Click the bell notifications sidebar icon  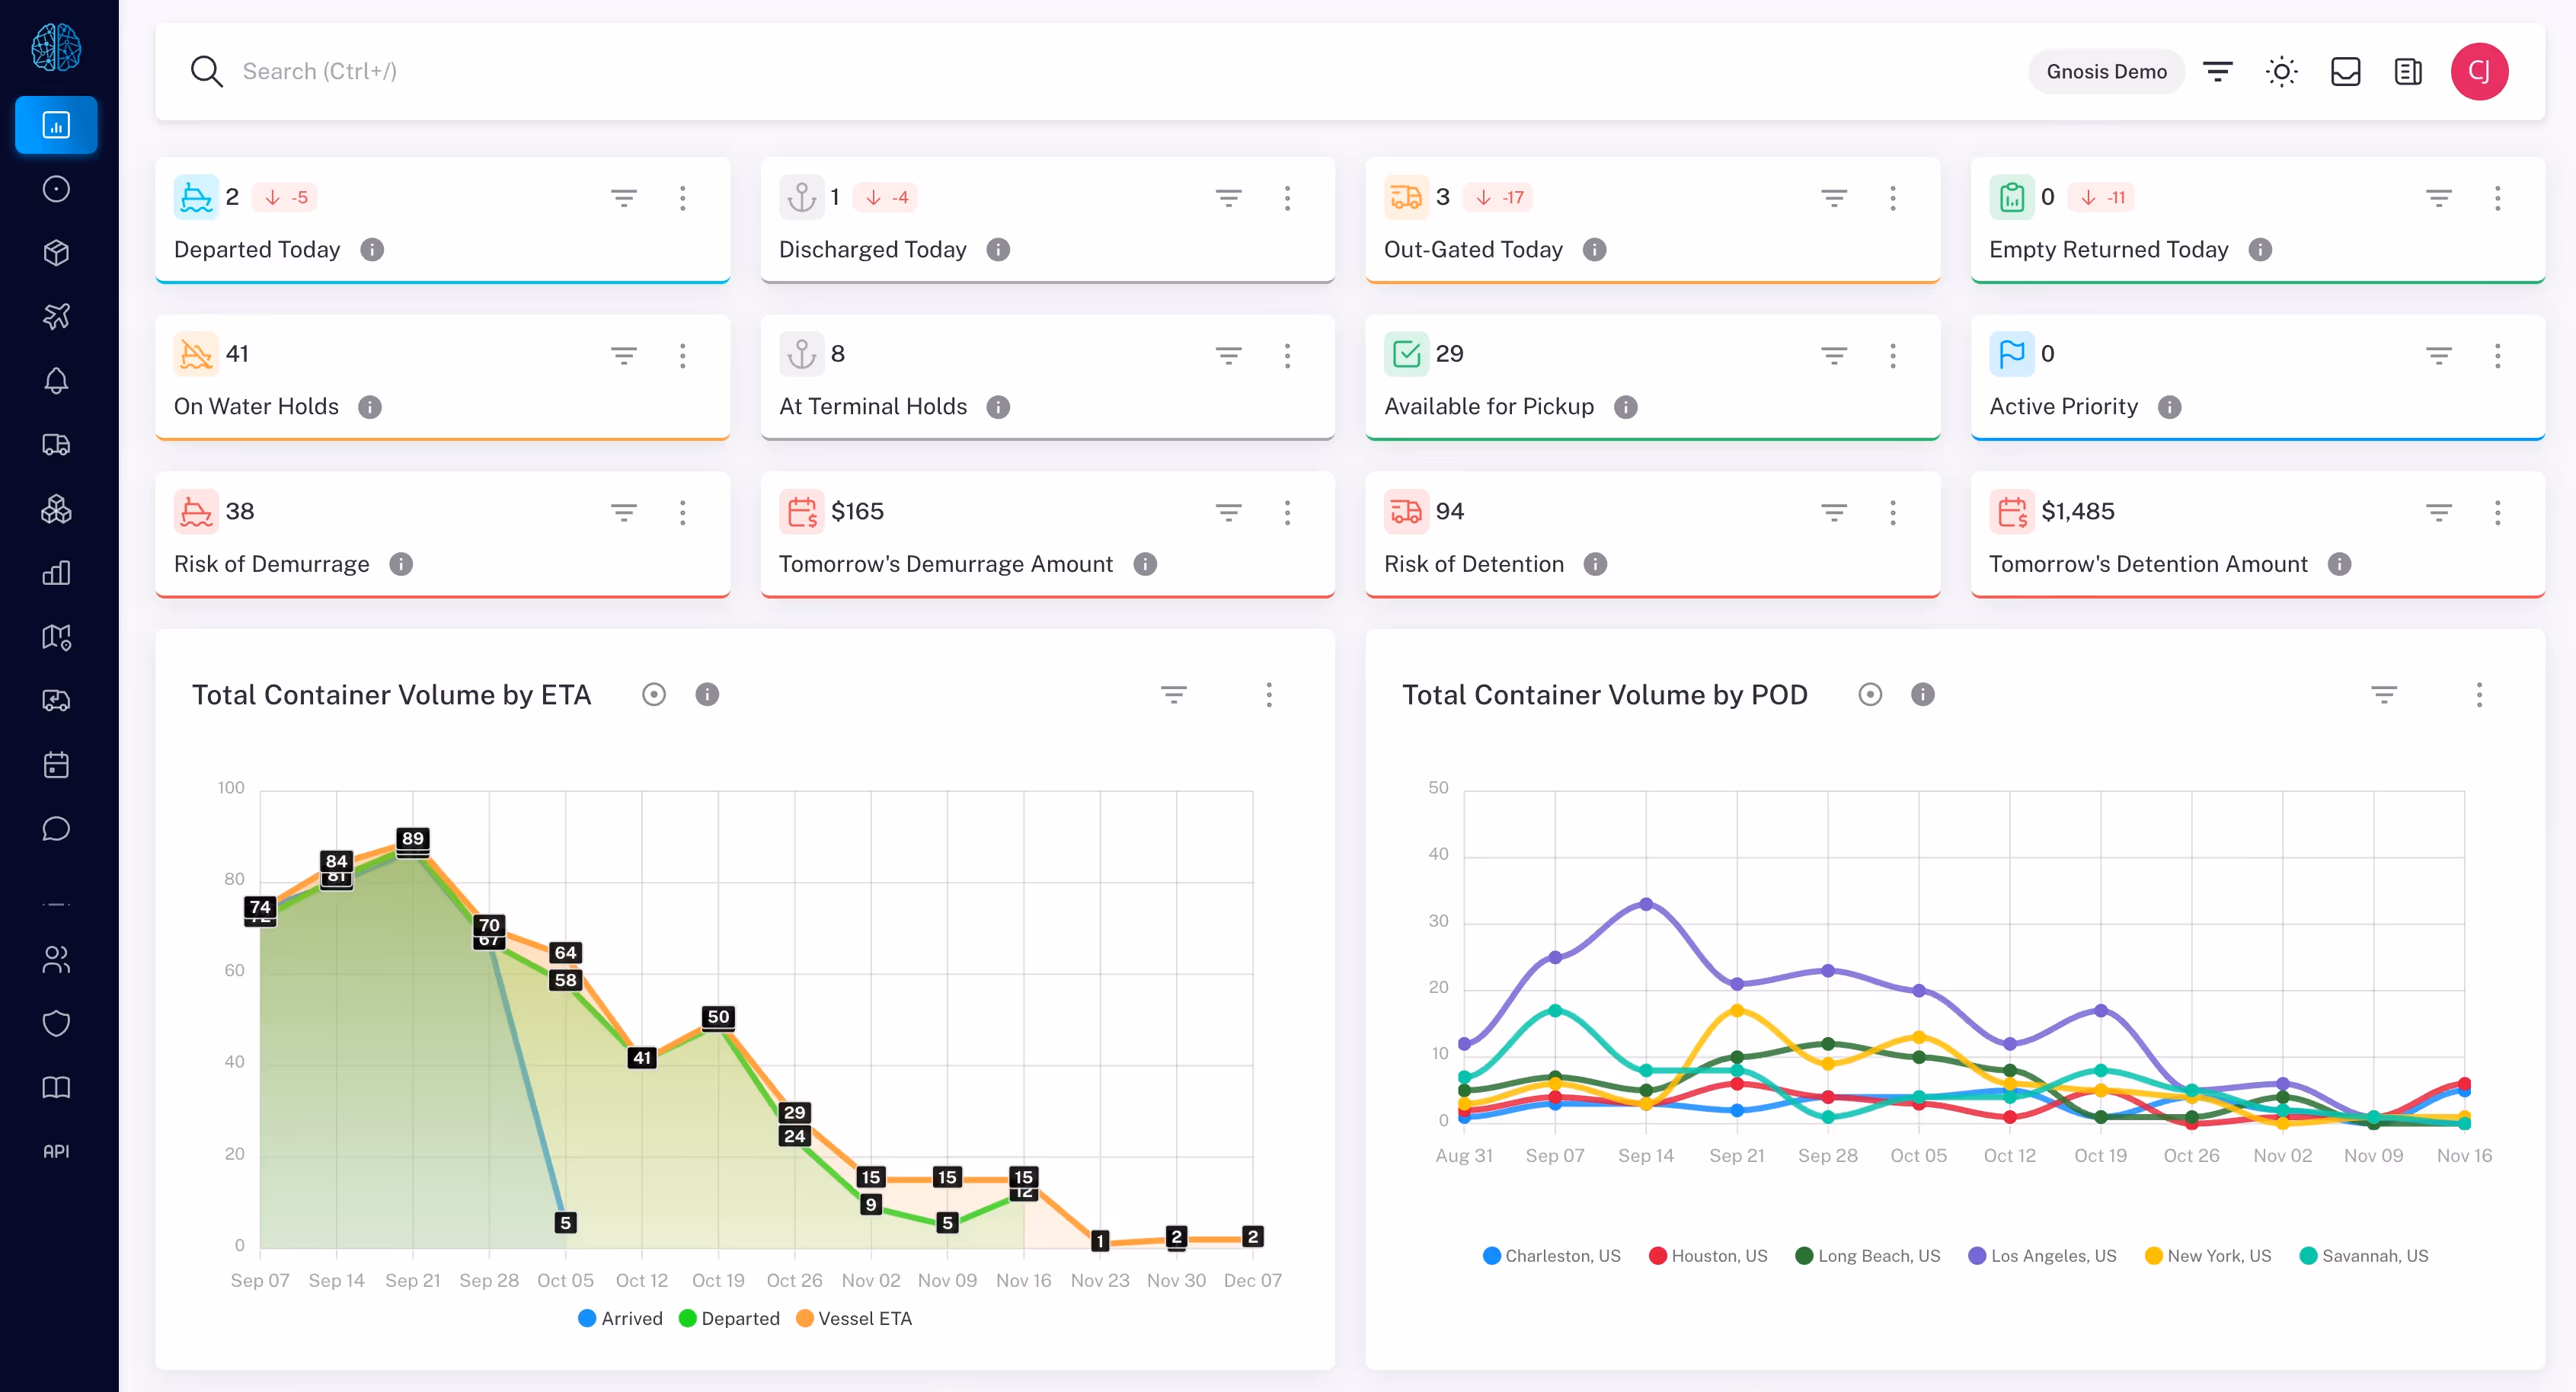tap(56, 380)
